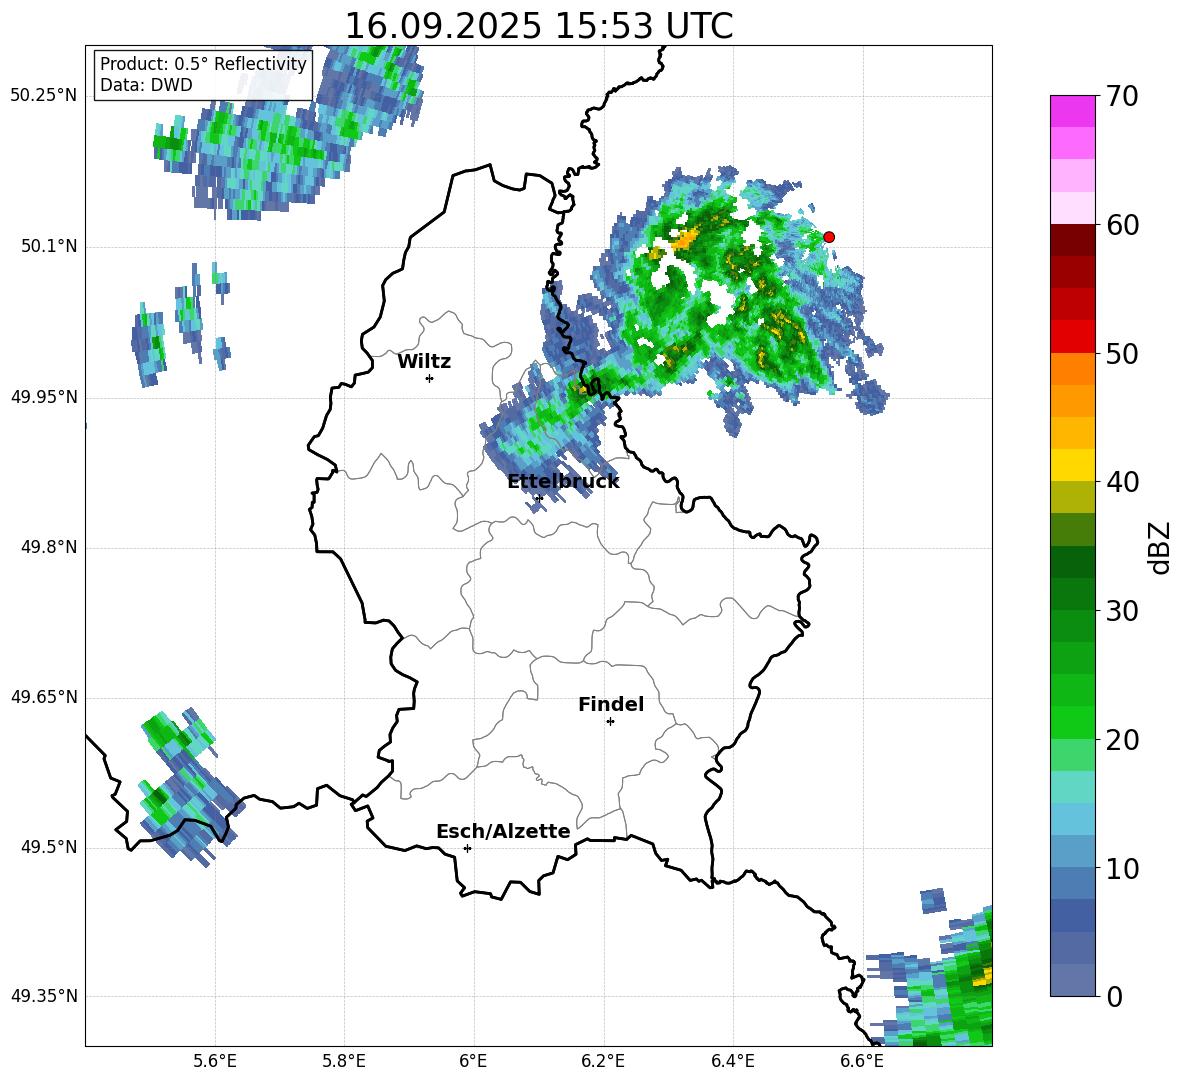Viewport: 1184px width, 1081px height.
Task: Click the Esch/Alzette city label
Action: coord(503,831)
